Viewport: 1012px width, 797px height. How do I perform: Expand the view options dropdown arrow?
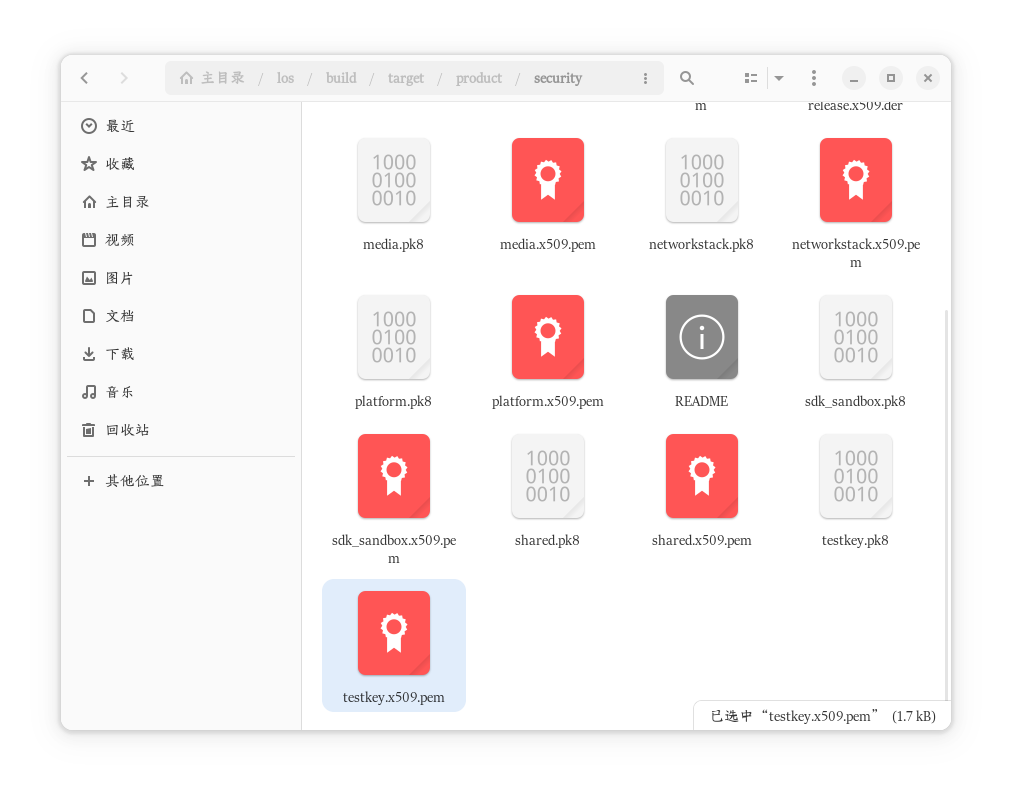pos(779,78)
